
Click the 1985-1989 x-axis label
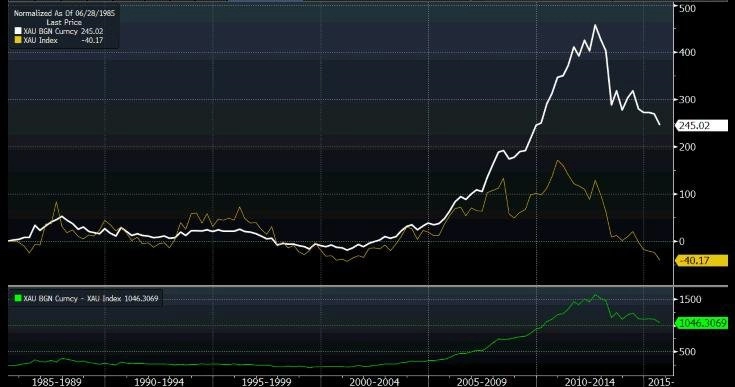(56, 382)
